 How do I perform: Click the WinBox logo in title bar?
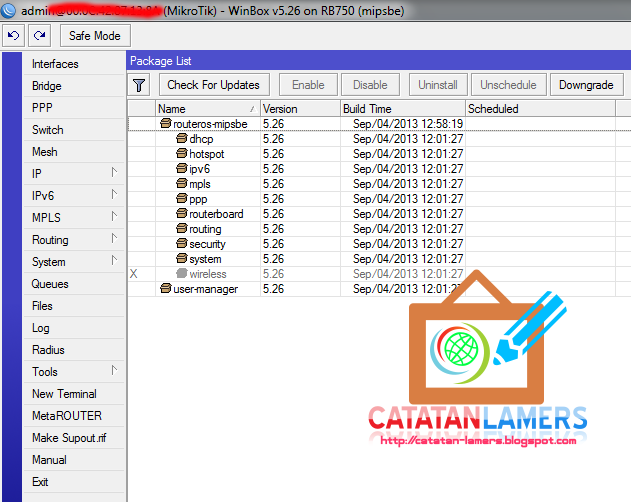[x=8, y=10]
